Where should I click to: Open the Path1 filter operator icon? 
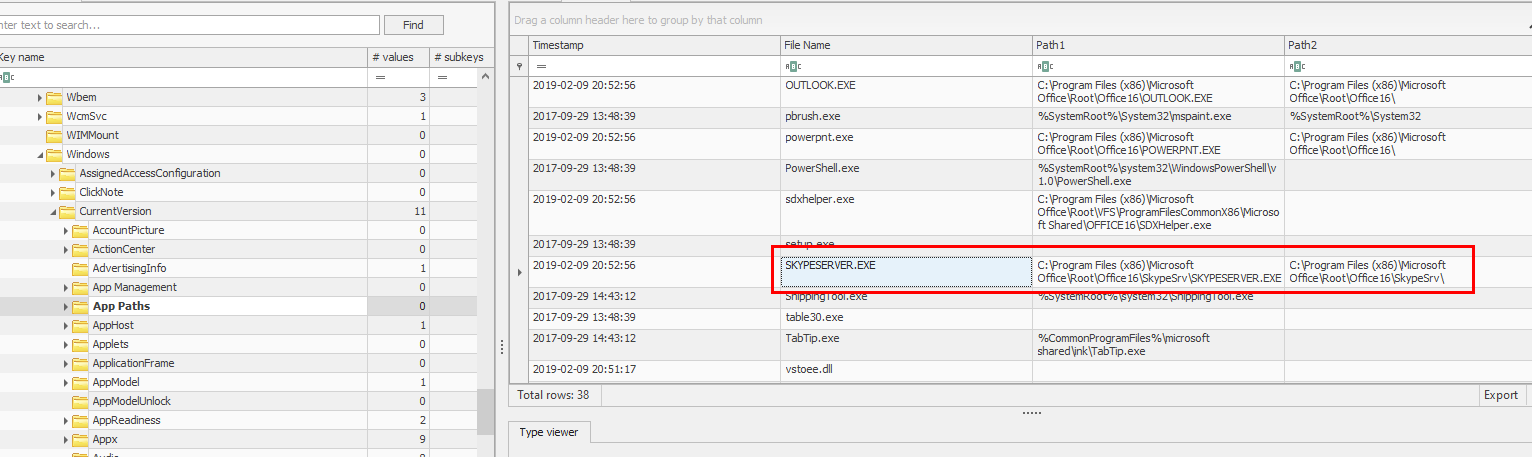pyautogui.click(x=1046, y=66)
